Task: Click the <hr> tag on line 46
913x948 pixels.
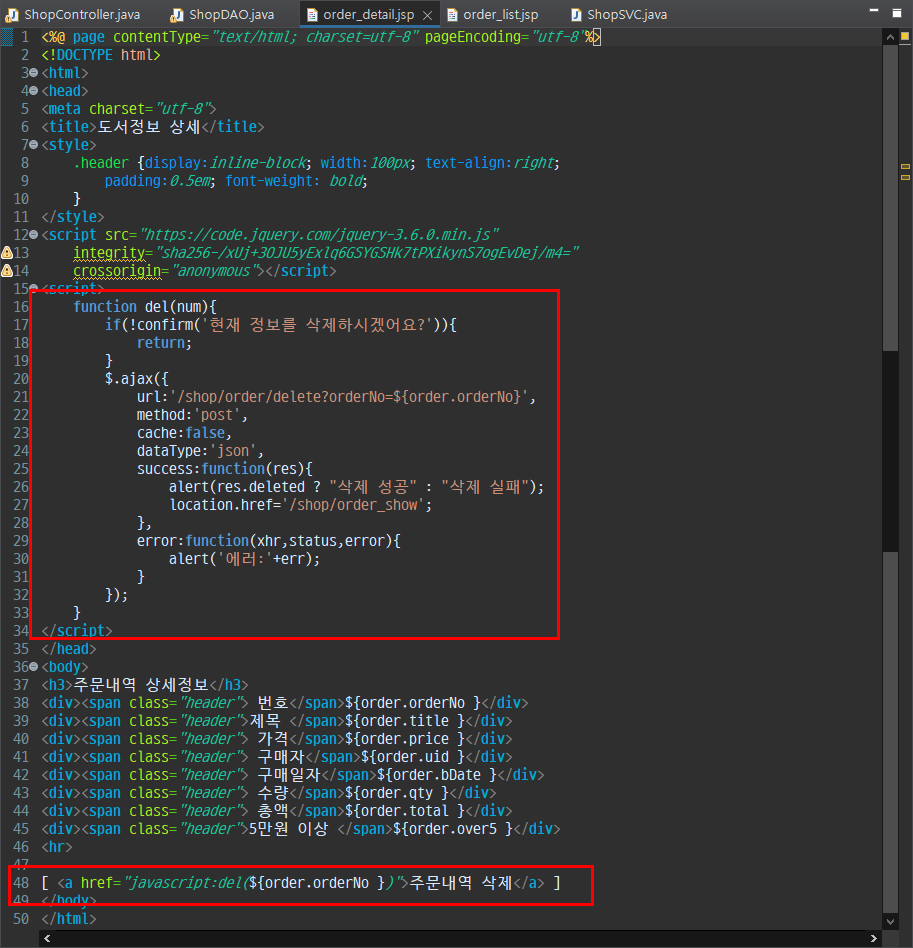Action: (57, 847)
